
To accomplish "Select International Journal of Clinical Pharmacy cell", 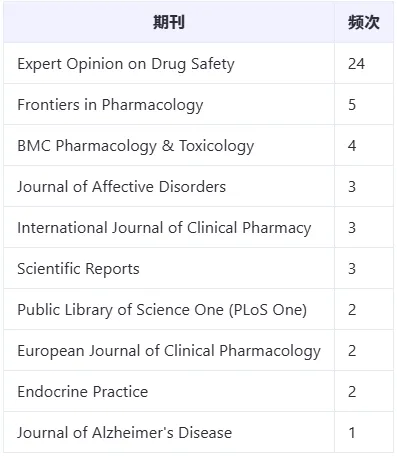I will 169,227.
